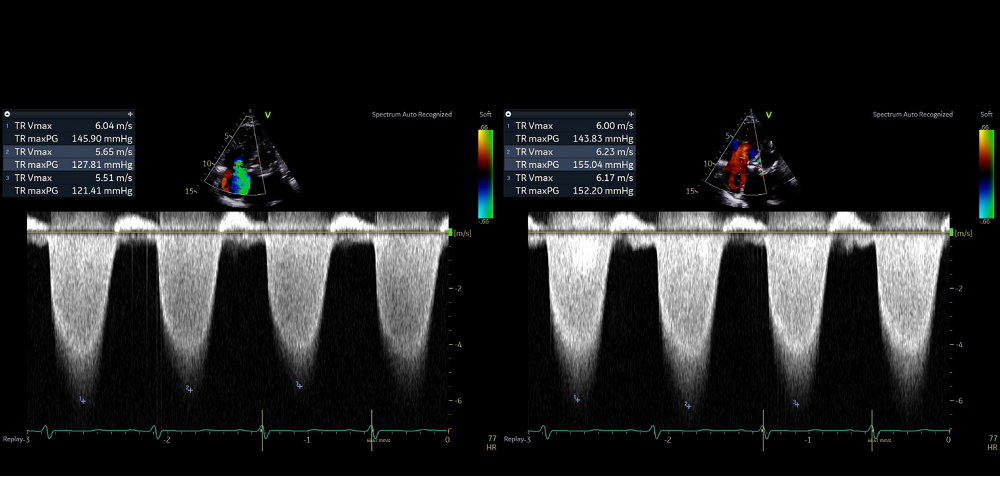Select caliper marker 2 on right Doppler spectrum
The image size is (1000, 478).
point(687,405)
